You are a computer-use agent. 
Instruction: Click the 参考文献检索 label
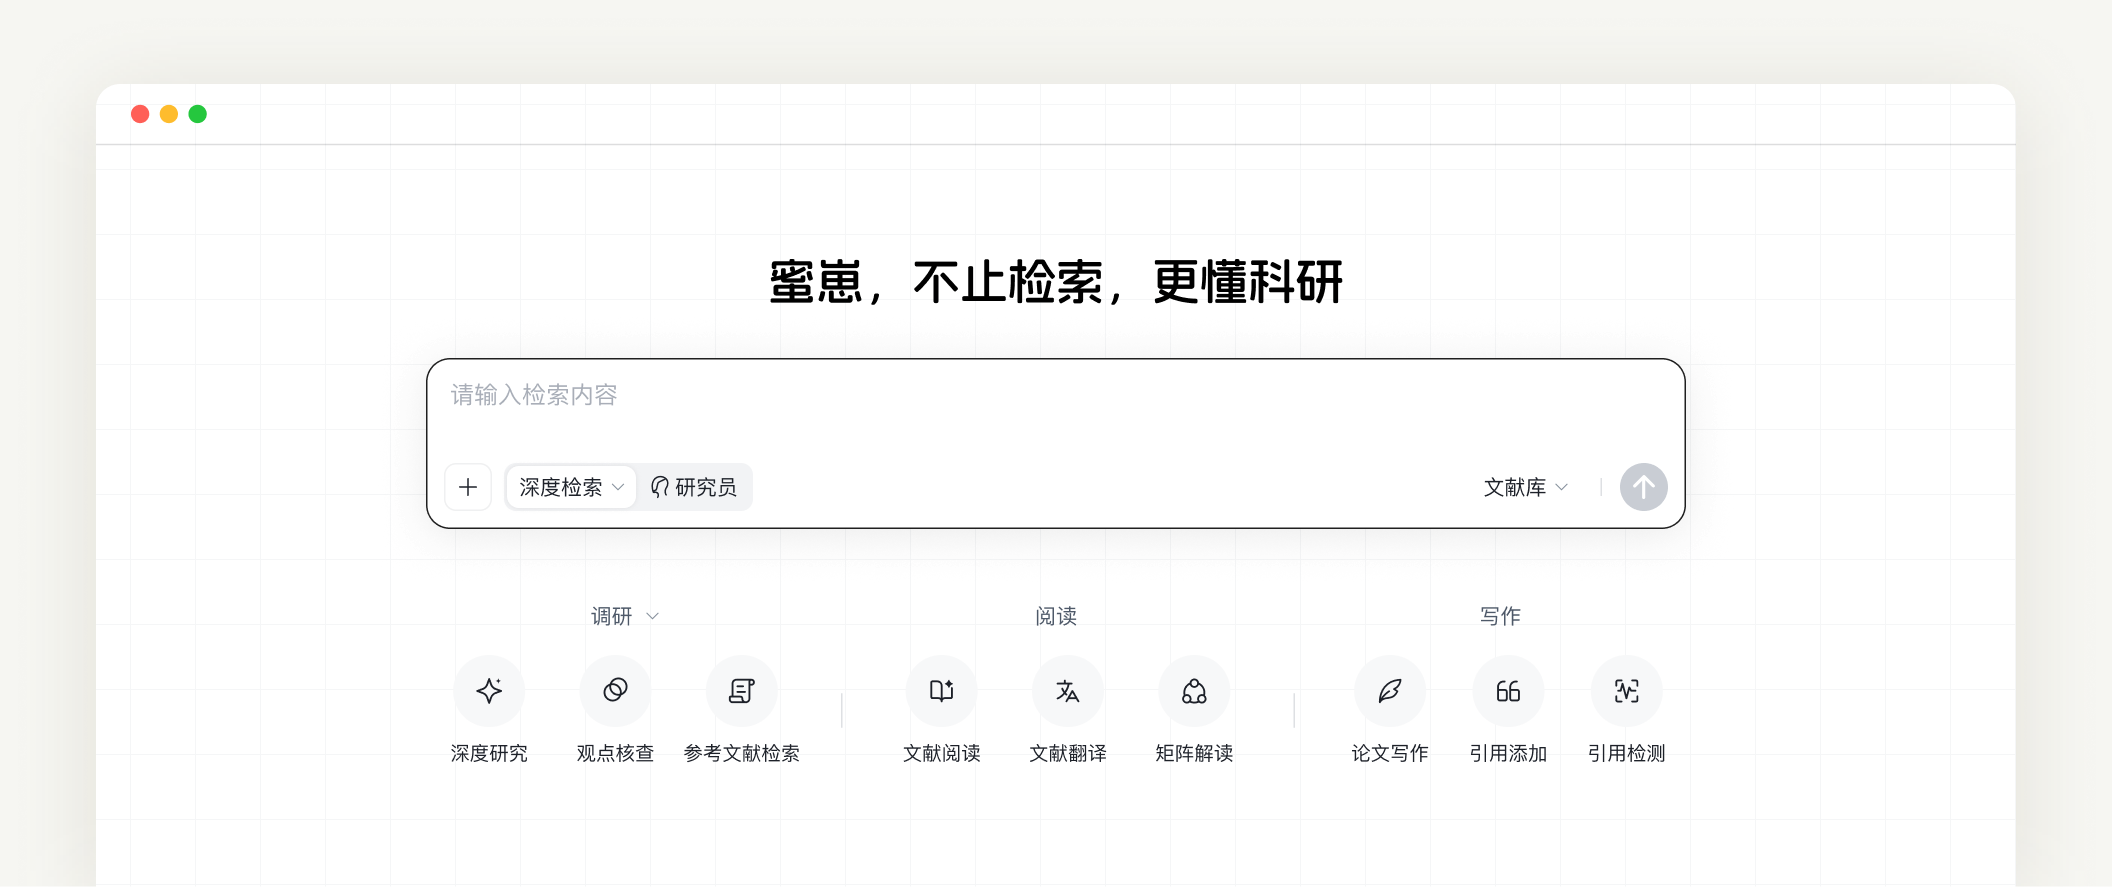(741, 753)
